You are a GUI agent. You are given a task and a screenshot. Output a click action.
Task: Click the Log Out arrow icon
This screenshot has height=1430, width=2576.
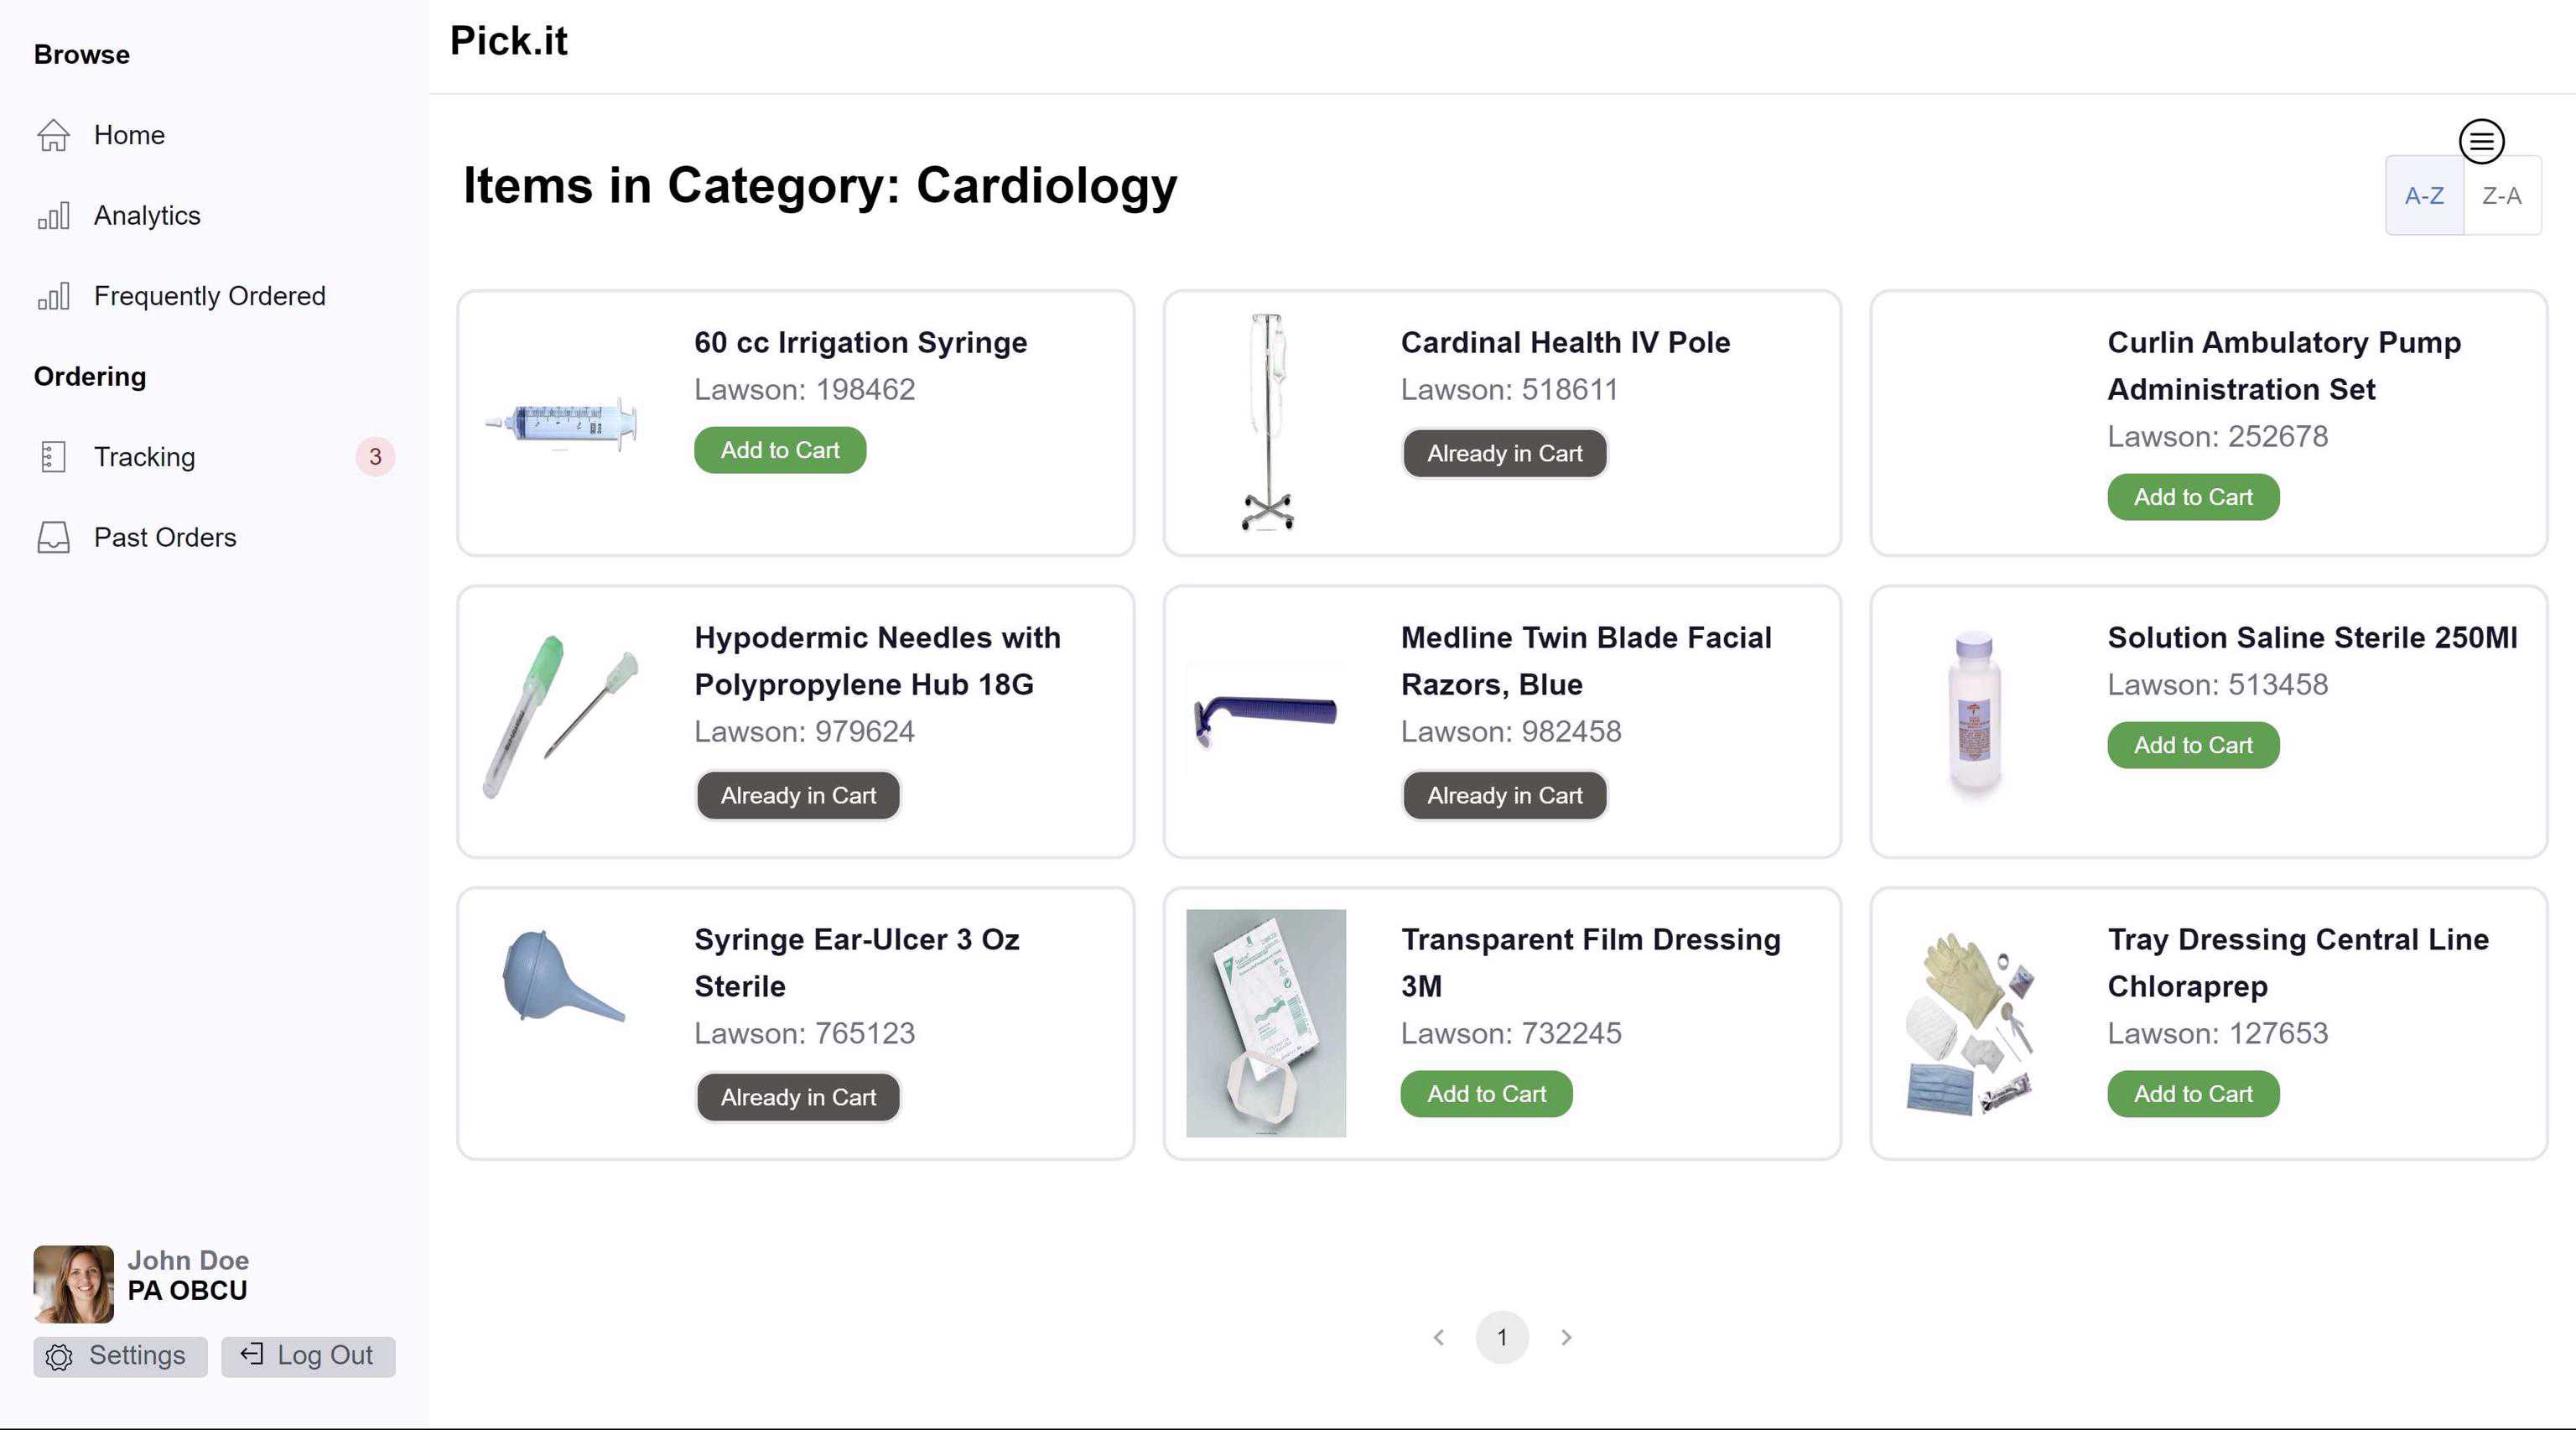251,1354
